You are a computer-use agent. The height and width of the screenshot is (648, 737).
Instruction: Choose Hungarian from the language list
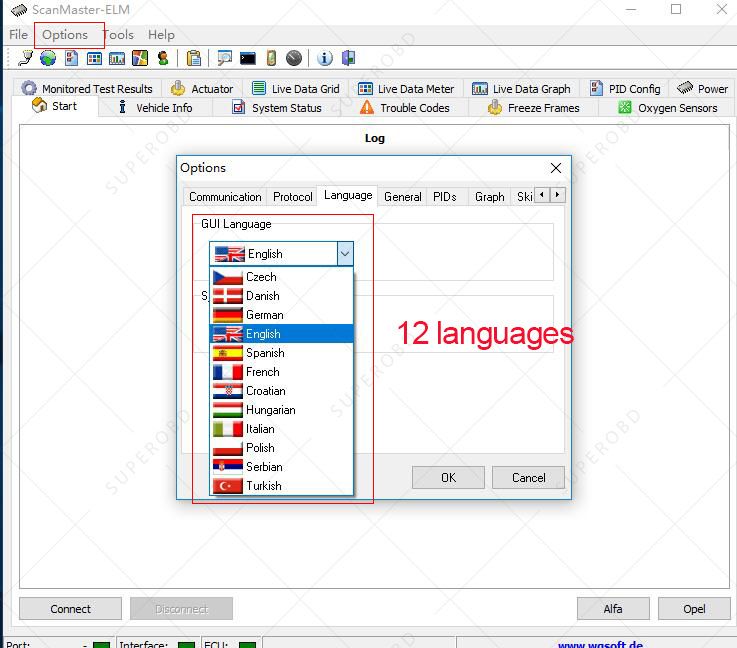[x=282, y=410]
